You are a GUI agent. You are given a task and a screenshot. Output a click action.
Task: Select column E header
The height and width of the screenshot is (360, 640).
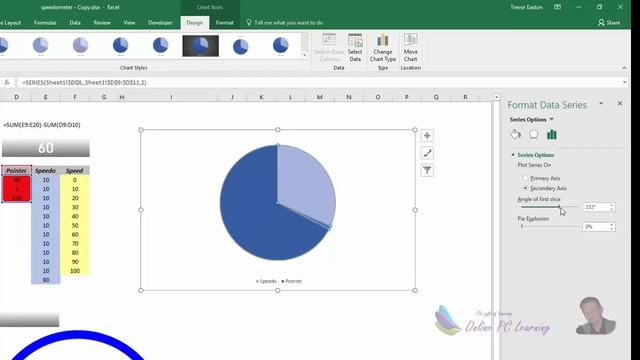click(x=45, y=97)
